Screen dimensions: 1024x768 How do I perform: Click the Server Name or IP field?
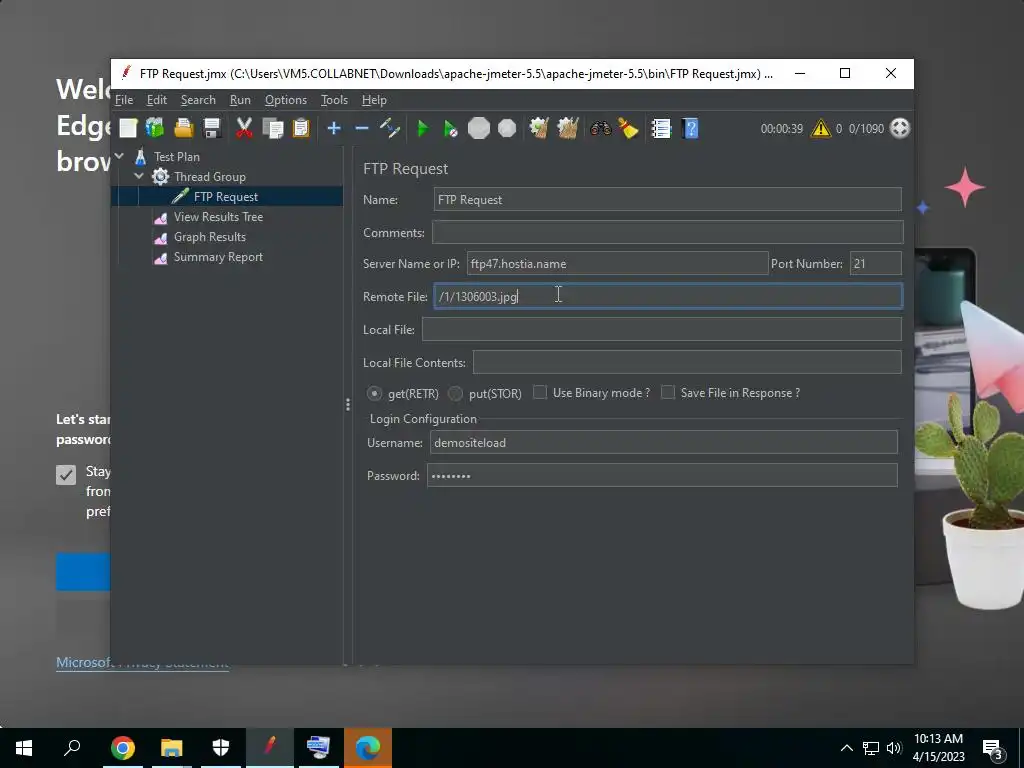pyautogui.click(x=617, y=263)
